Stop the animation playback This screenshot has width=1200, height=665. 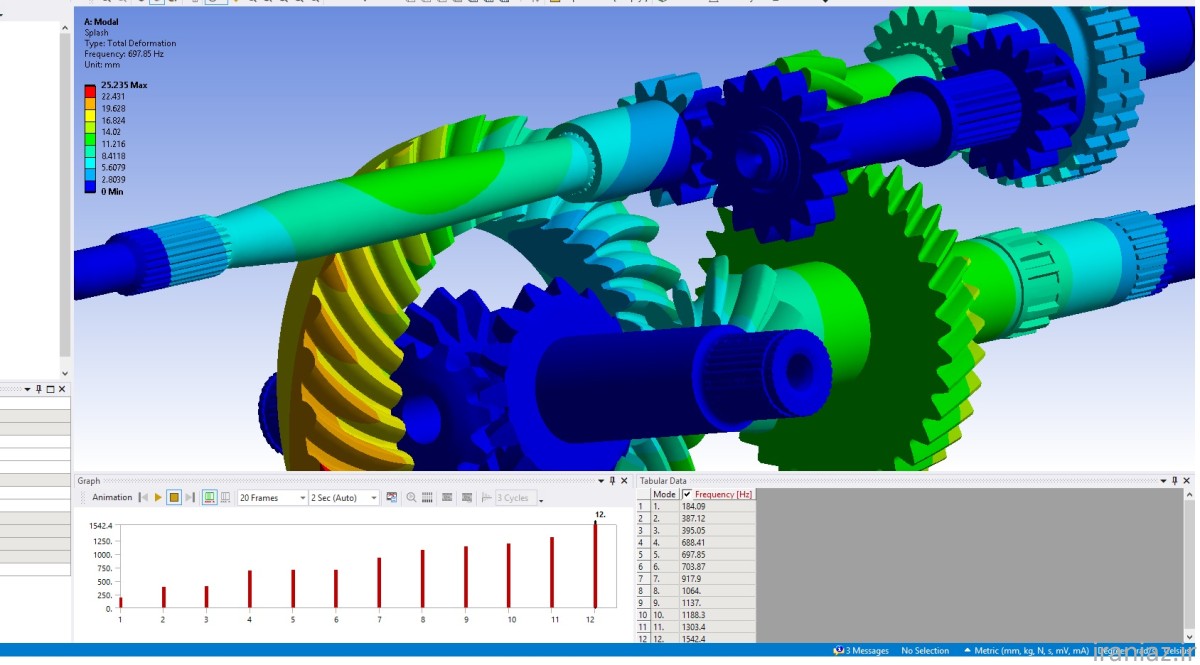pyautogui.click(x=174, y=498)
